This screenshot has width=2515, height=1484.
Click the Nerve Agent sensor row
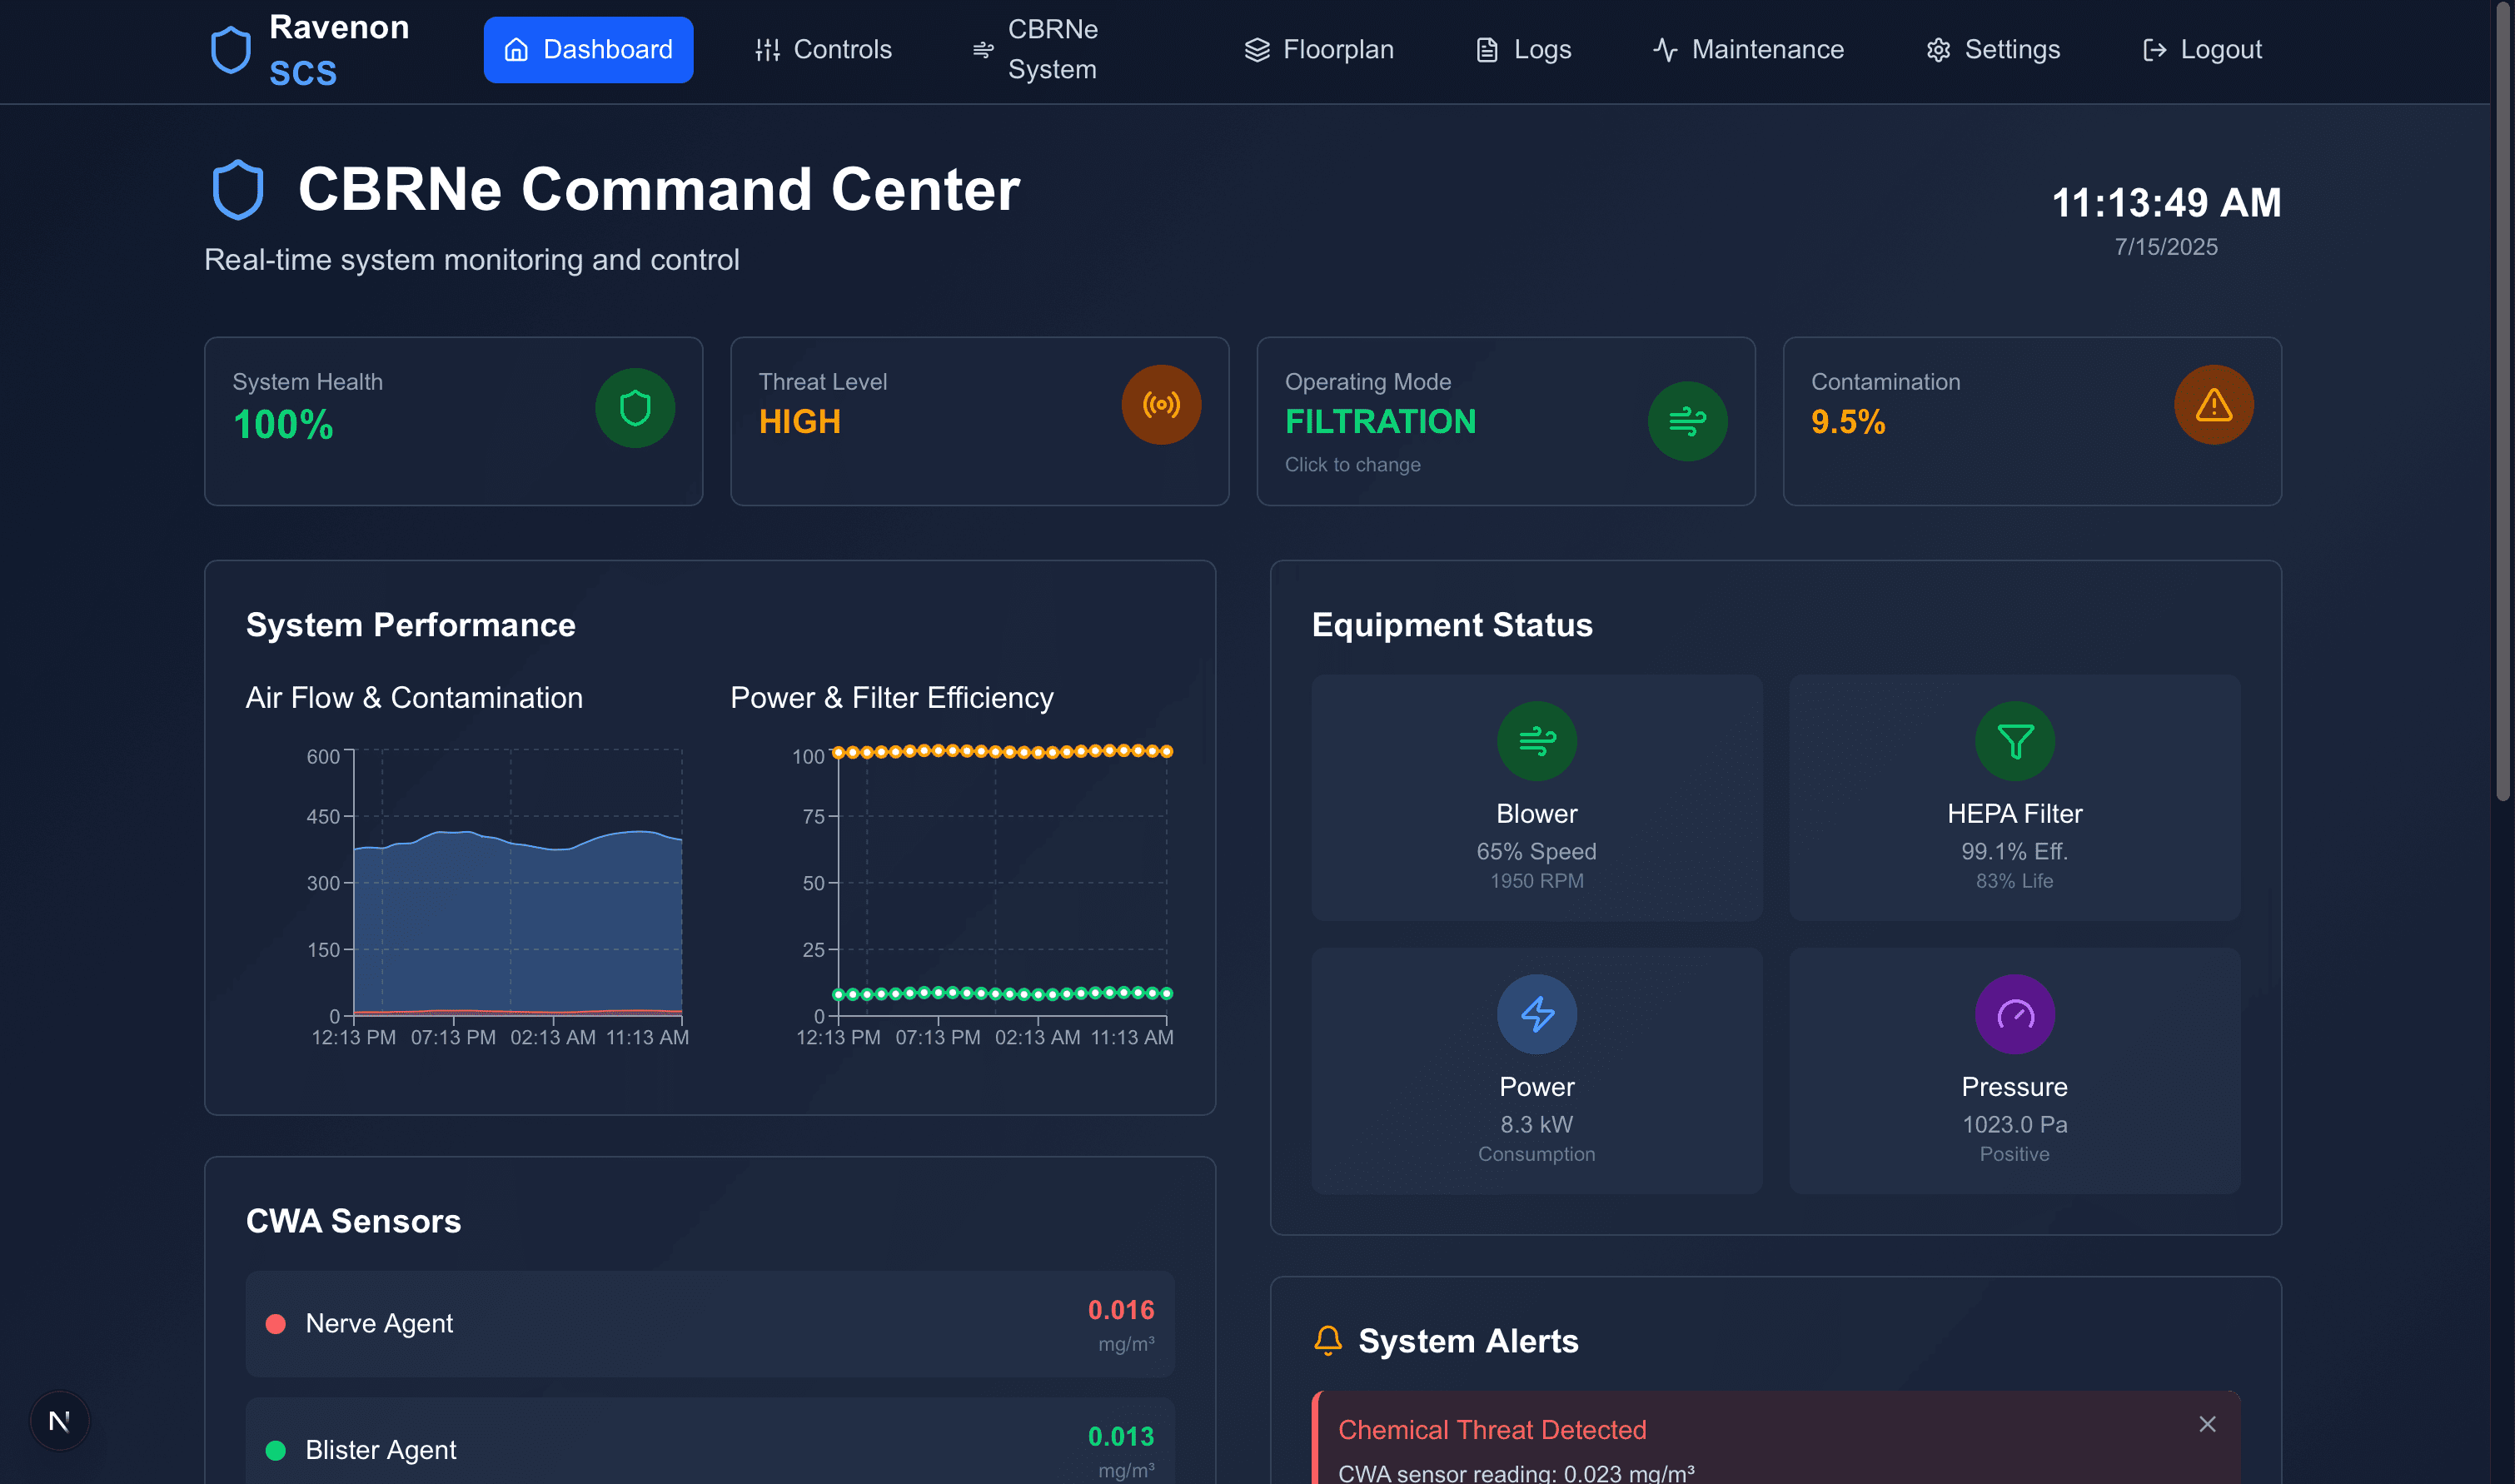coord(710,1324)
